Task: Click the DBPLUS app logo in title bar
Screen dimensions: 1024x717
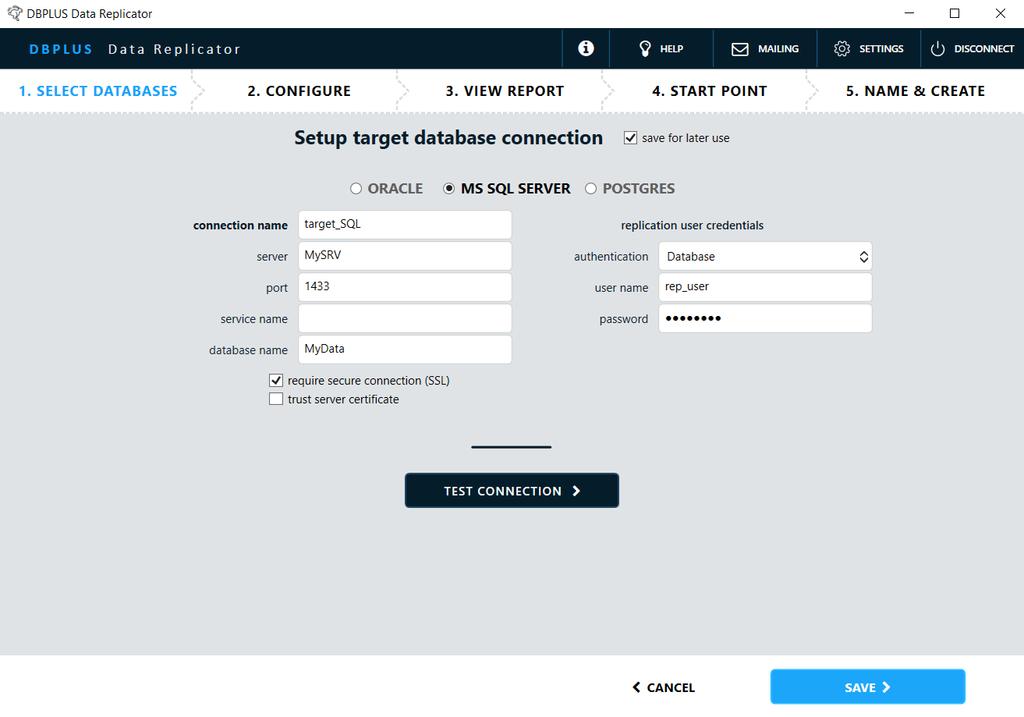Action: click(x=14, y=13)
